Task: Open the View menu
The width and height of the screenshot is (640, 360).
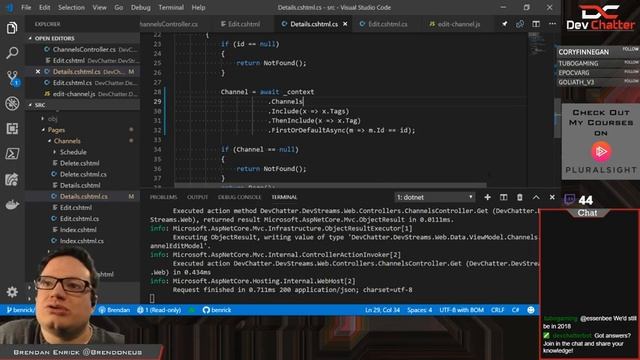Action: (x=99, y=7)
